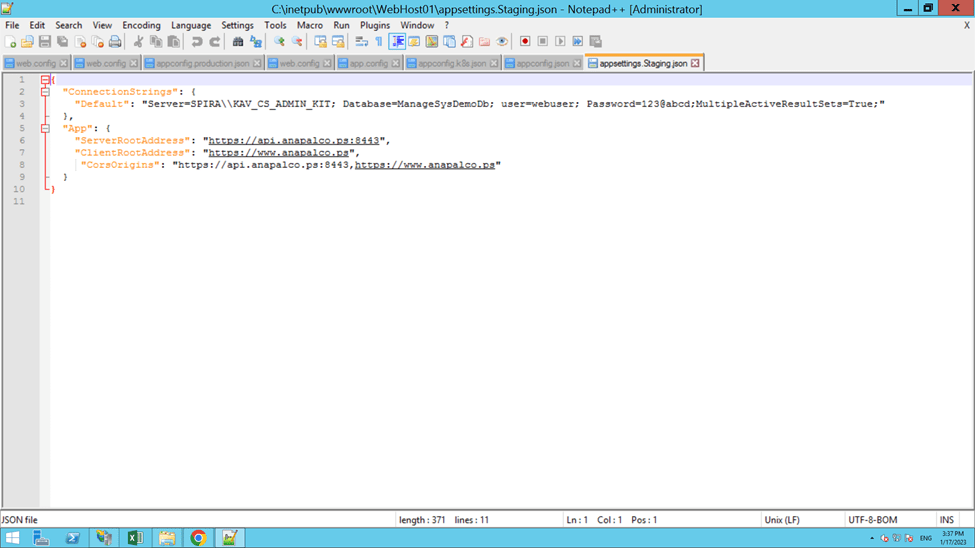Open PowerShell from the taskbar
The width and height of the screenshot is (975, 548).
tap(73, 538)
